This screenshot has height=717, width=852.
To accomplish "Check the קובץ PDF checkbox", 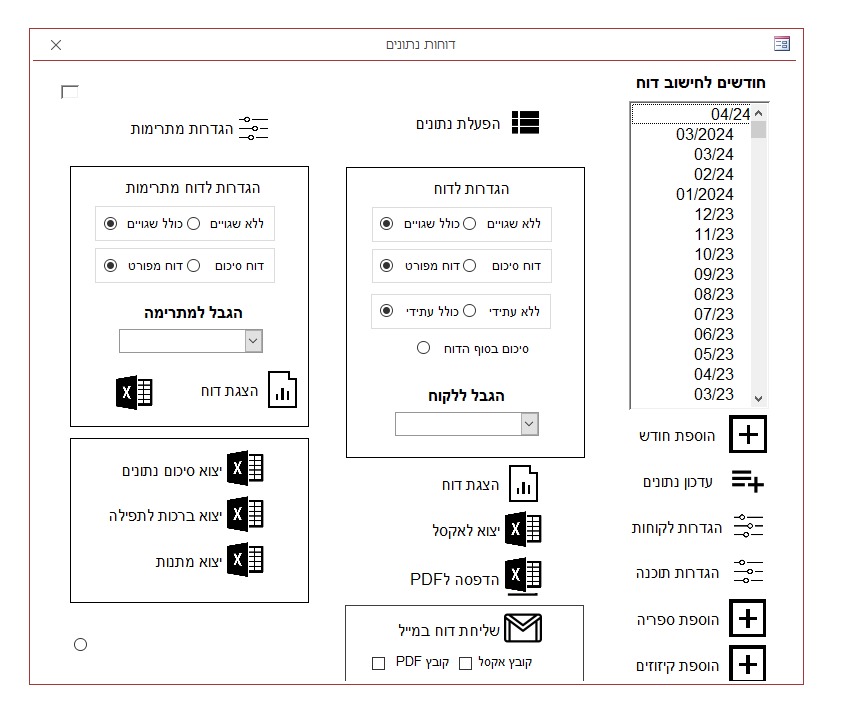I will [x=378, y=663].
